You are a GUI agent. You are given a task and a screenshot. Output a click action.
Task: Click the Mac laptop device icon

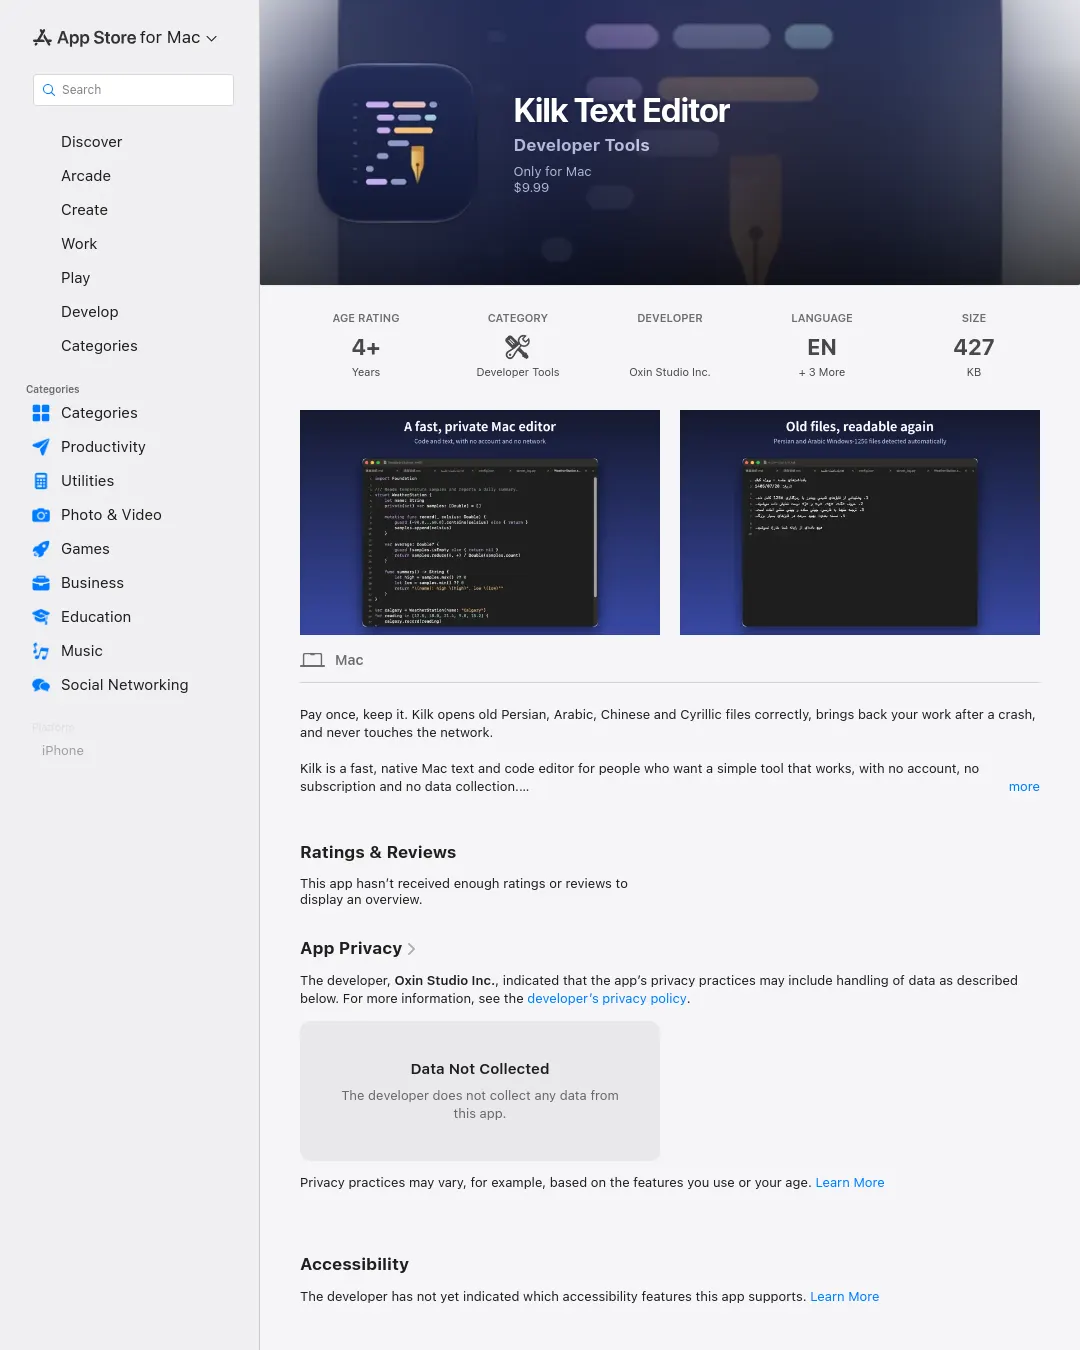tap(313, 660)
